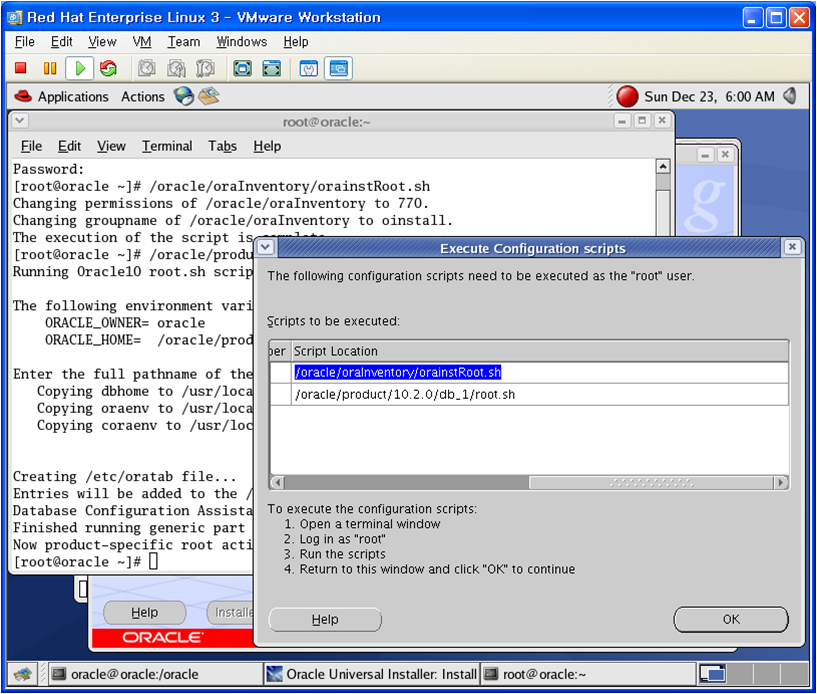Switch to root@oracle:~ in the taskbar

click(588, 674)
